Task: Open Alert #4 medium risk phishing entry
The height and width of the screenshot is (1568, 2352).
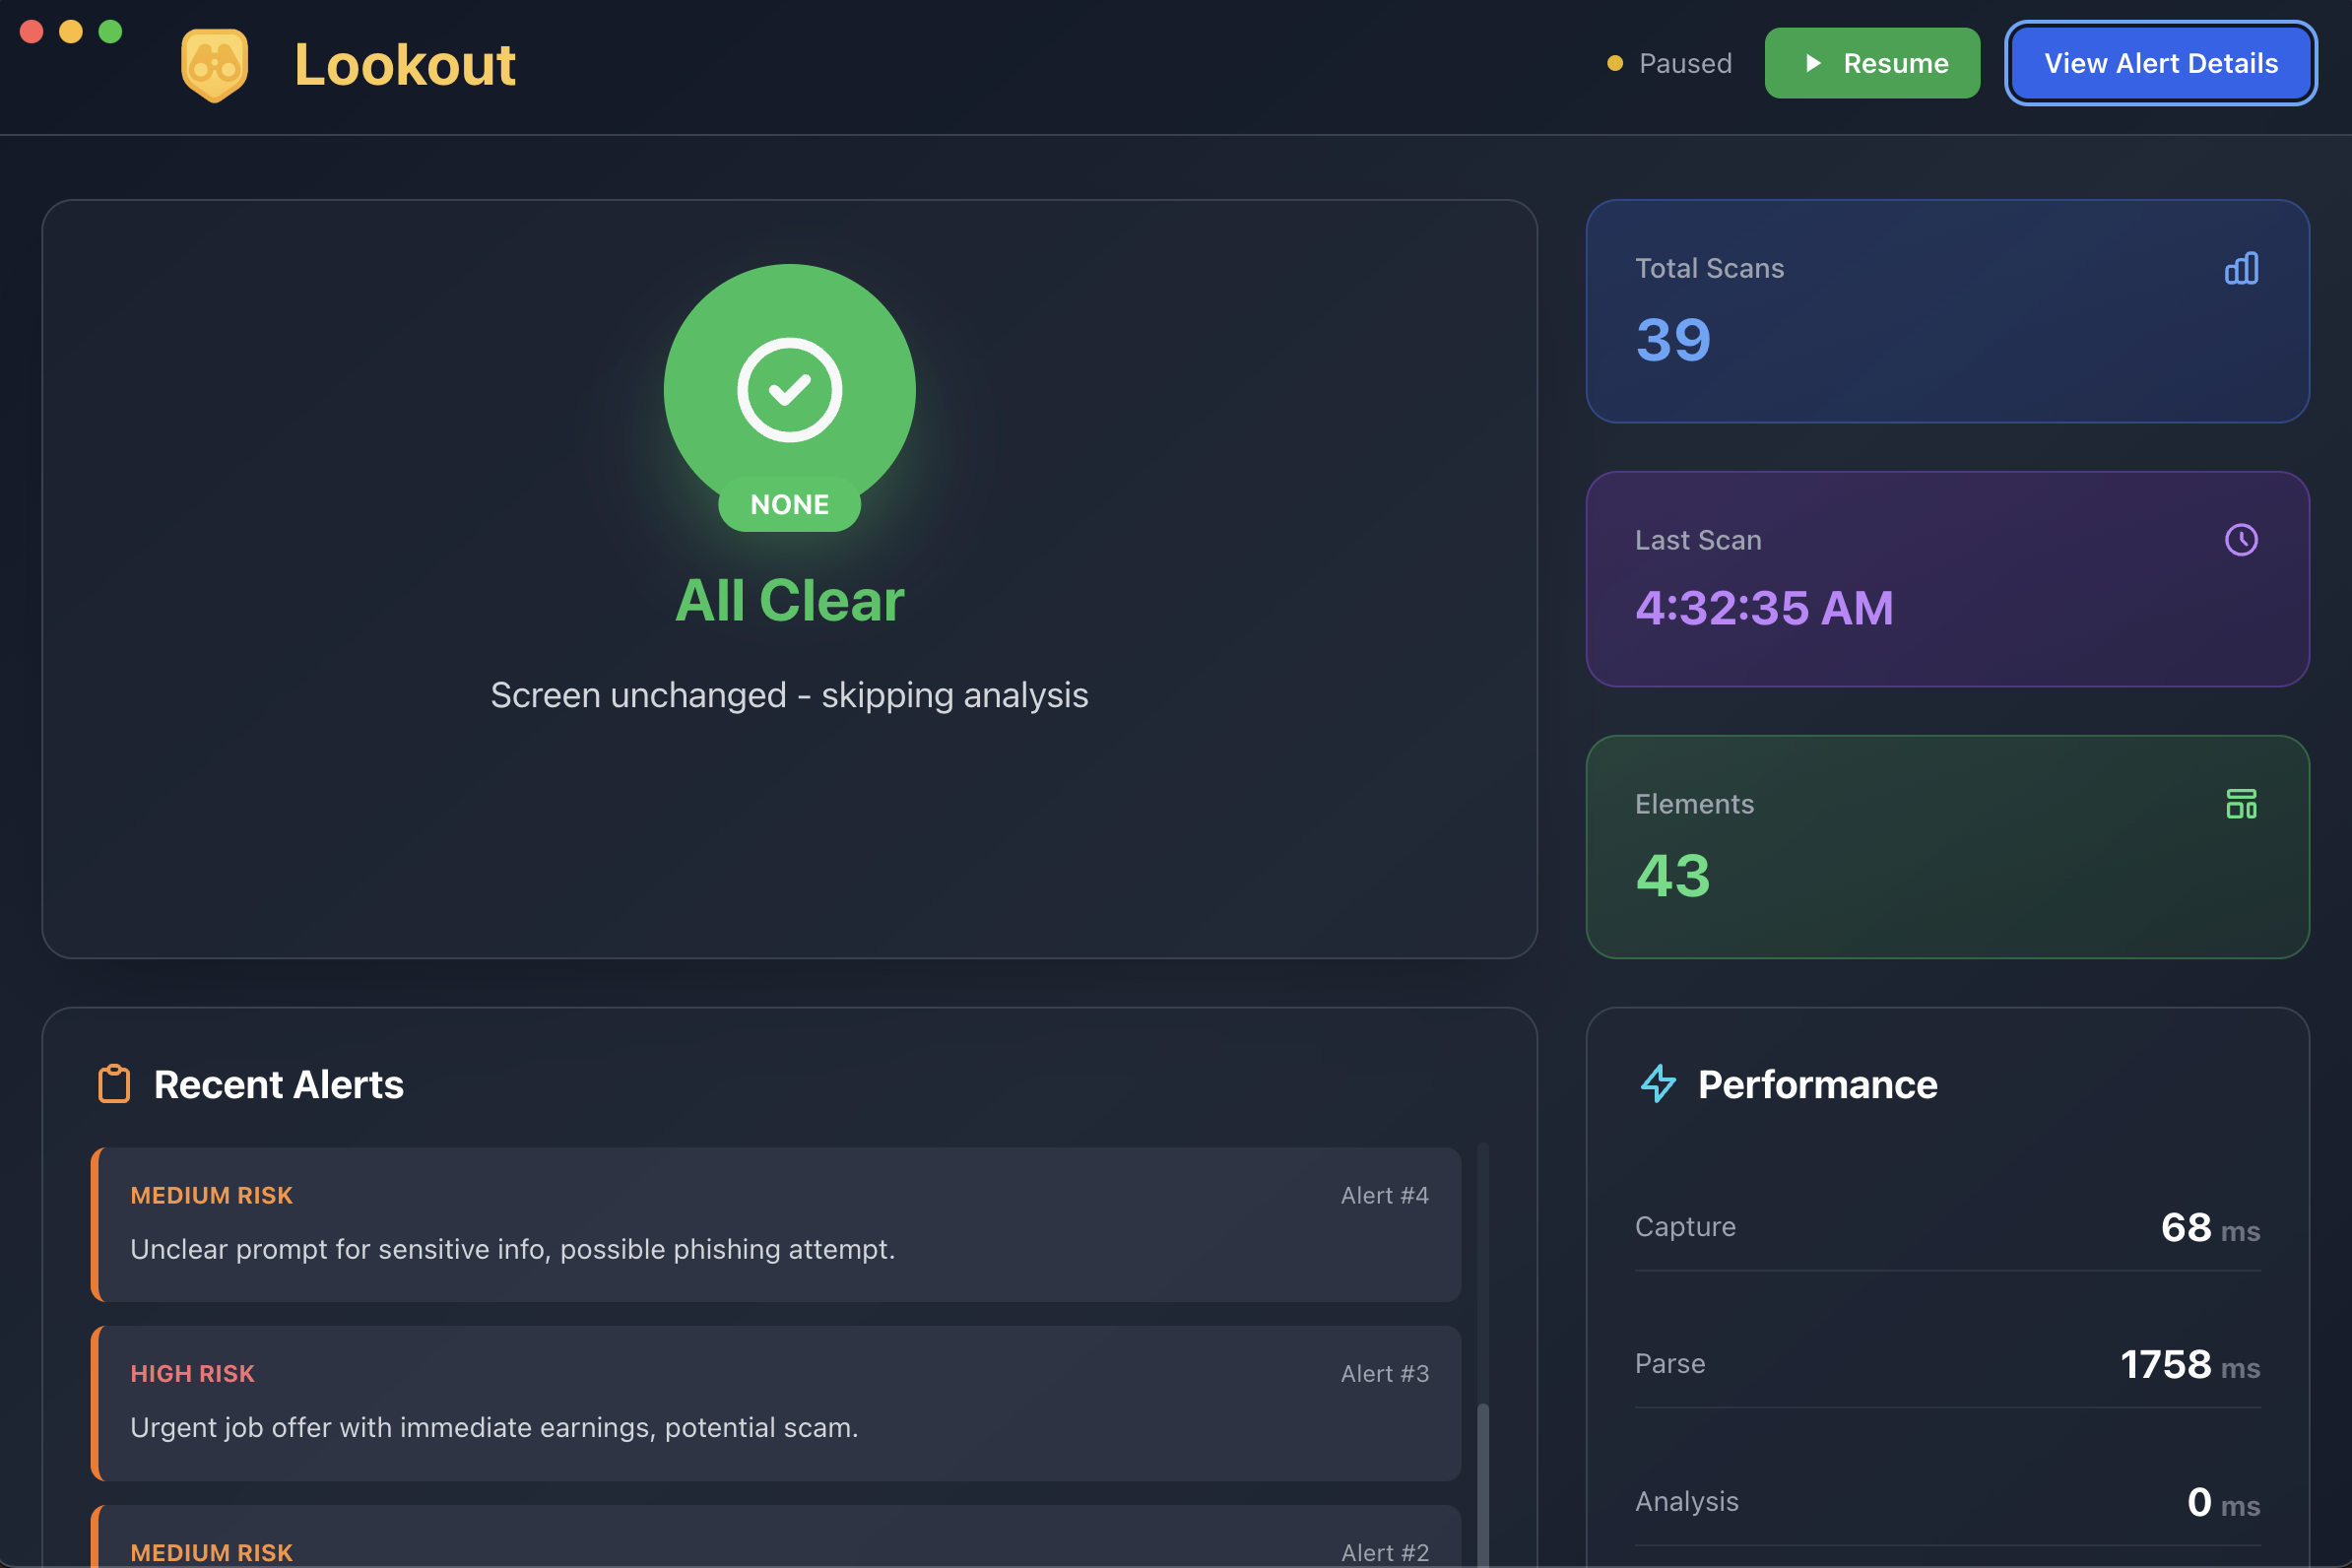Action: pyautogui.click(x=776, y=1224)
